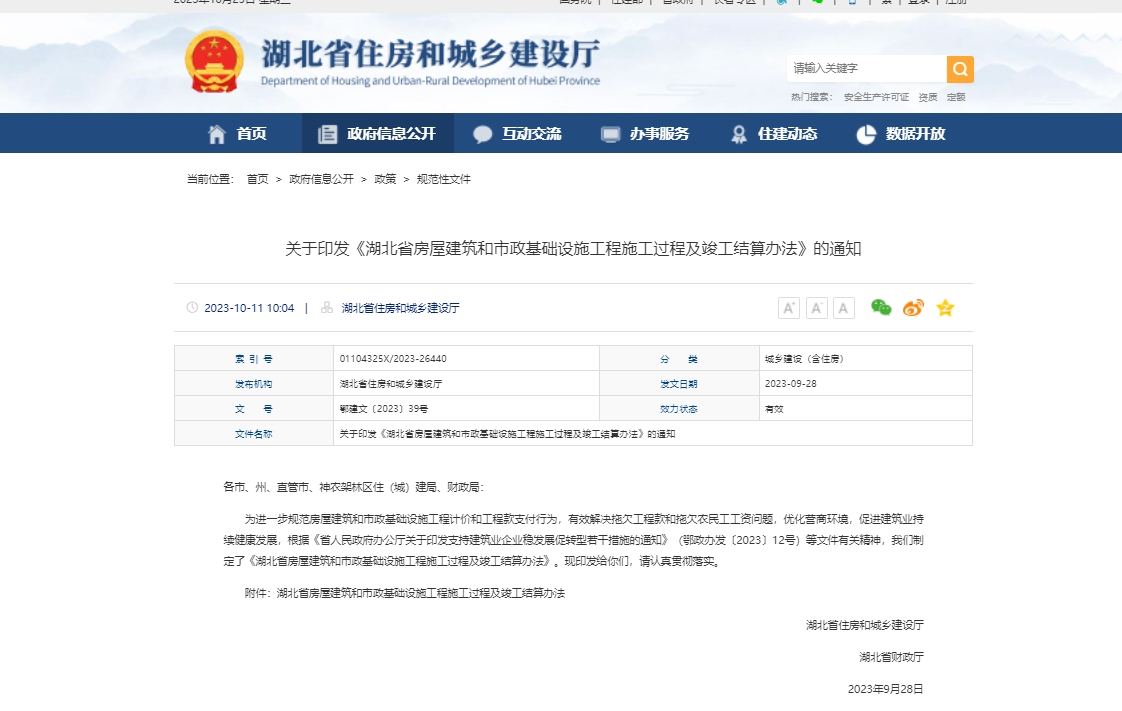Screen dimensions: 1122x711
Task: Click the source 湖北省住房和城乡建设厅 beside the date
Action: click(x=400, y=308)
